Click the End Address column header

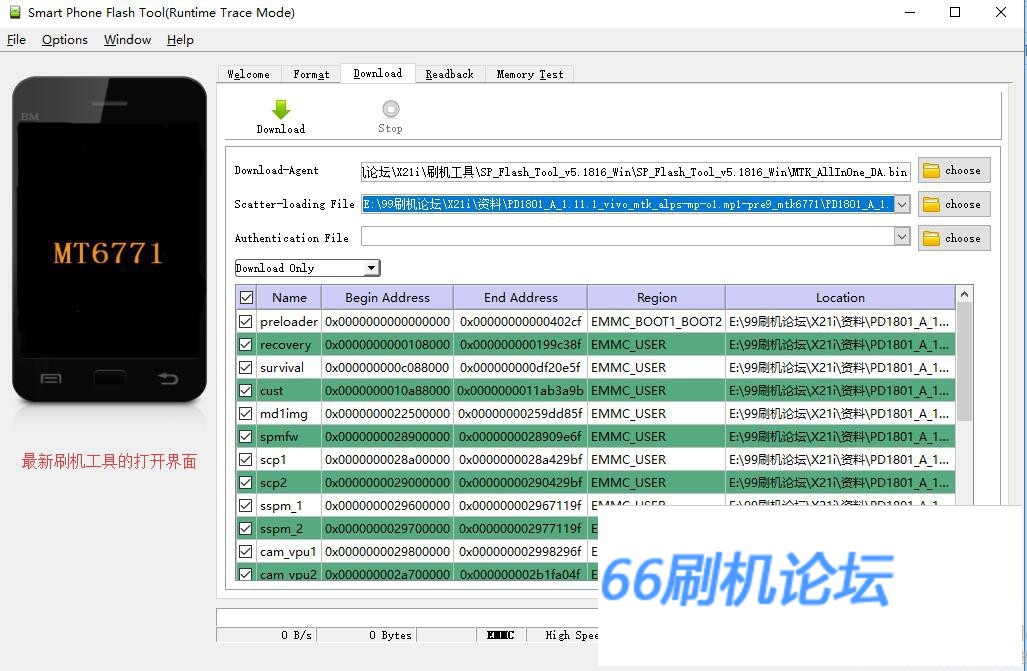tap(521, 297)
